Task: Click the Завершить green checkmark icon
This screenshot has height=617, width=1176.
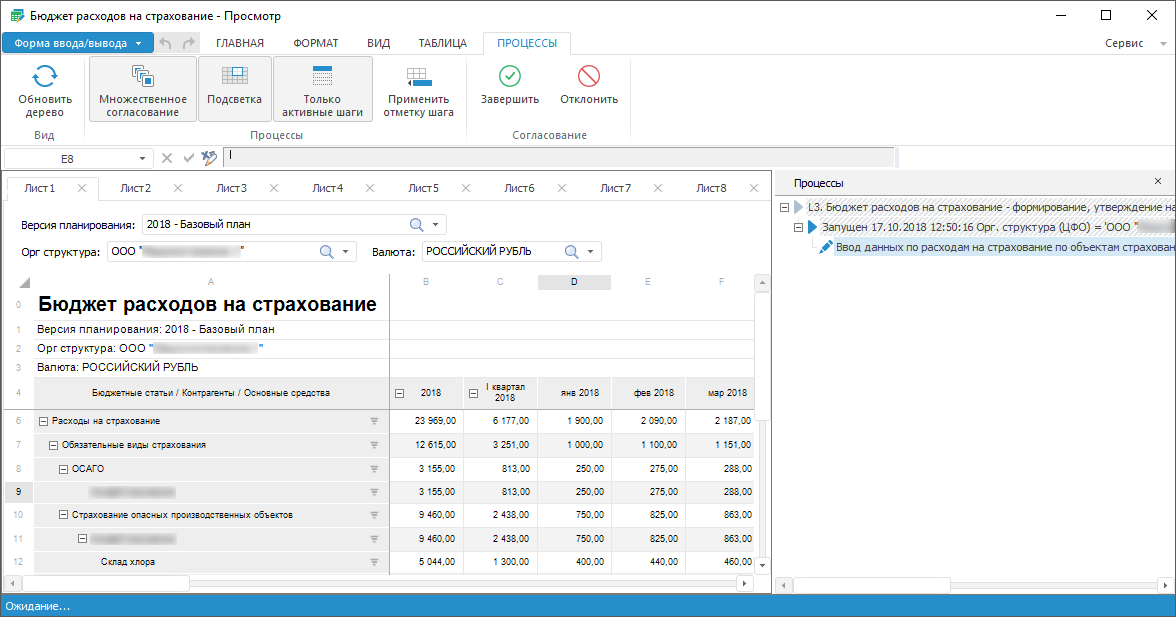Action: 509,76
